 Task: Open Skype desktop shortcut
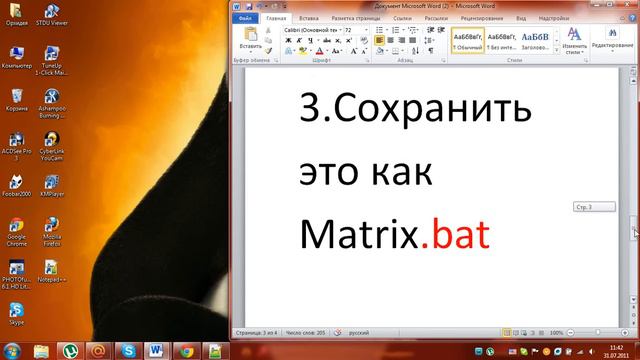coord(17,313)
